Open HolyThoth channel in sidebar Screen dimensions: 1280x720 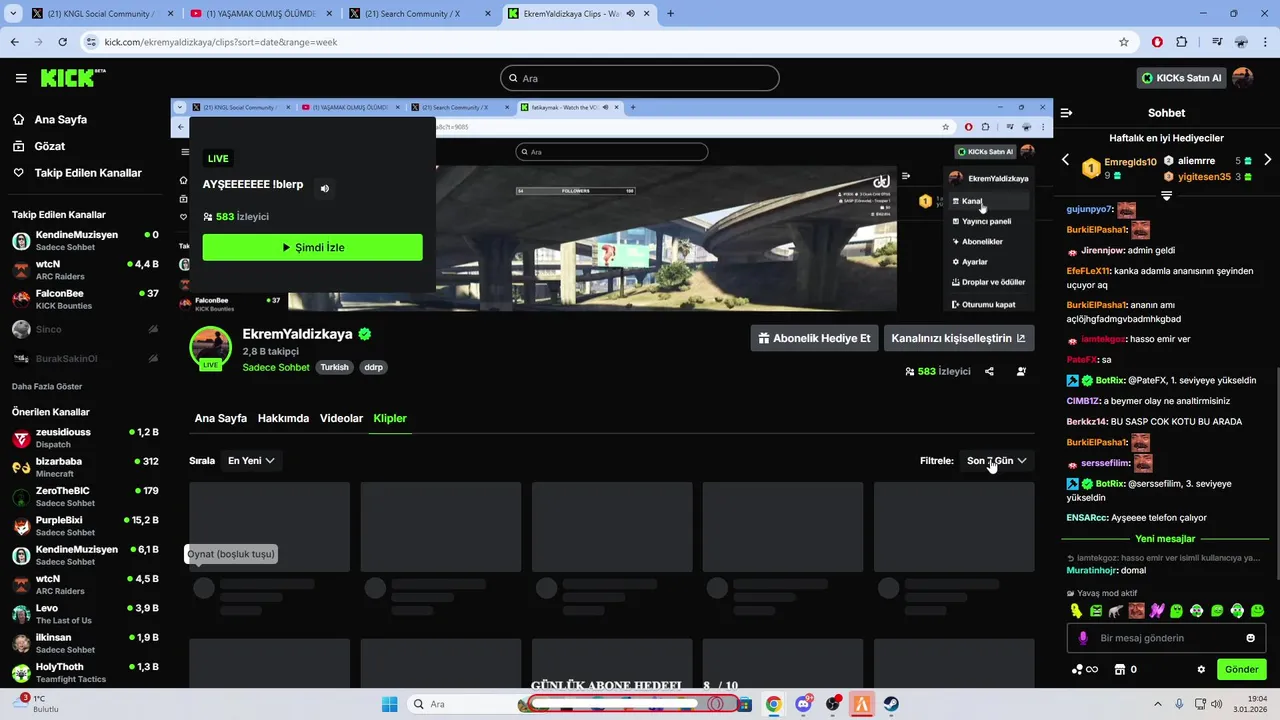coord(85,673)
